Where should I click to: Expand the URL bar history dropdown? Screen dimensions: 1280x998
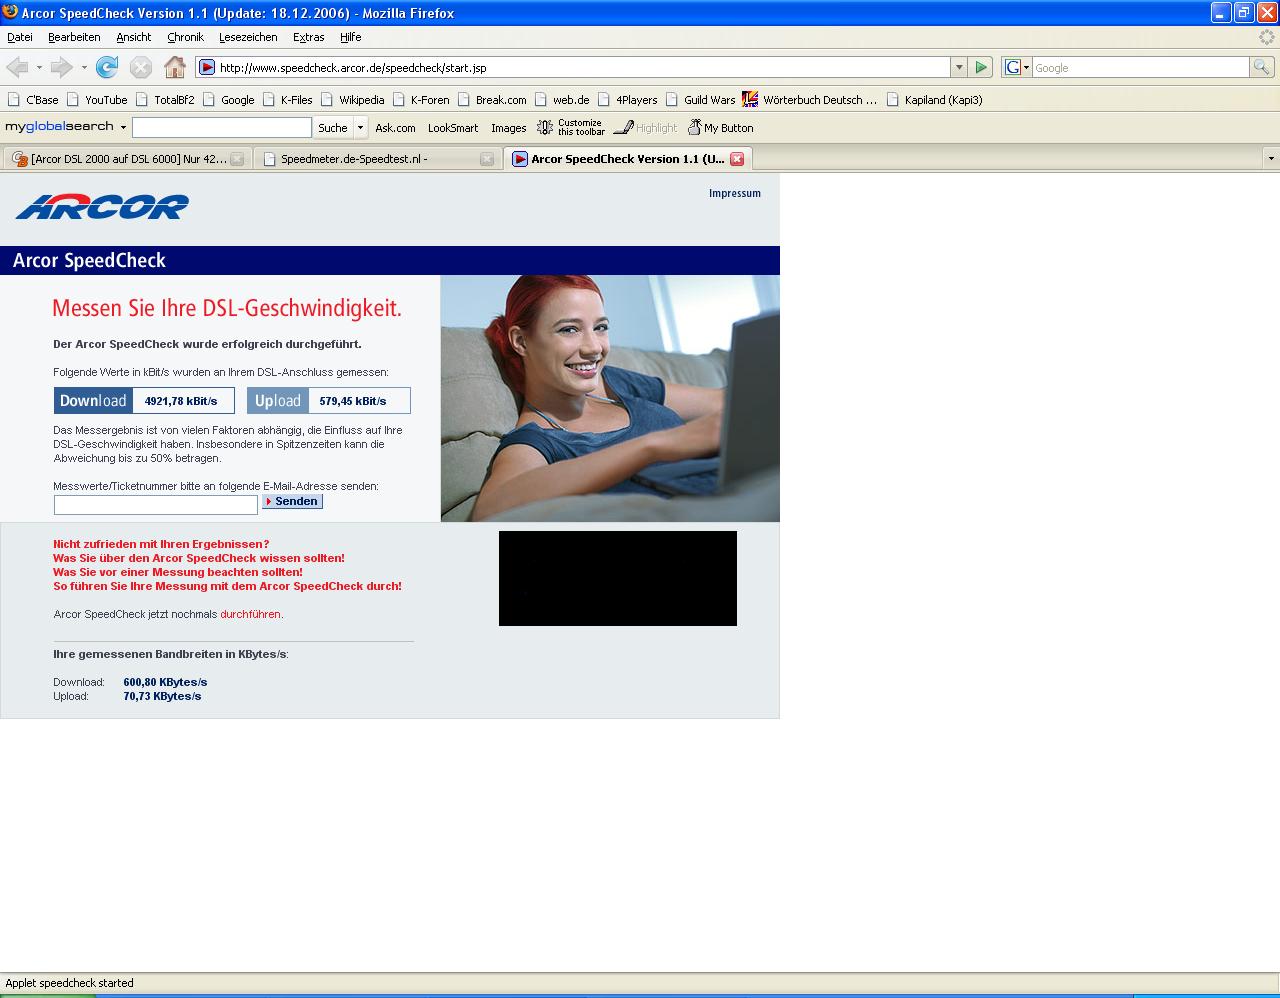[x=959, y=67]
